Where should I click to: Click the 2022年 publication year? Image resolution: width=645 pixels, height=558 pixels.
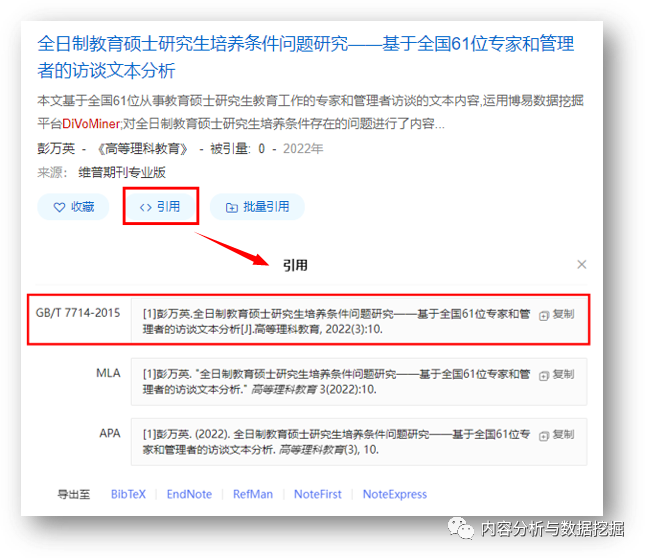coord(303,148)
